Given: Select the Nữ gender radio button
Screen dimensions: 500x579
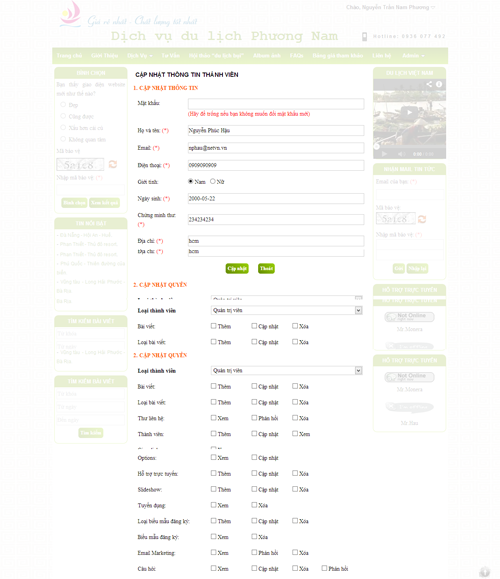Looking at the screenshot, I should tap(213, 181).
